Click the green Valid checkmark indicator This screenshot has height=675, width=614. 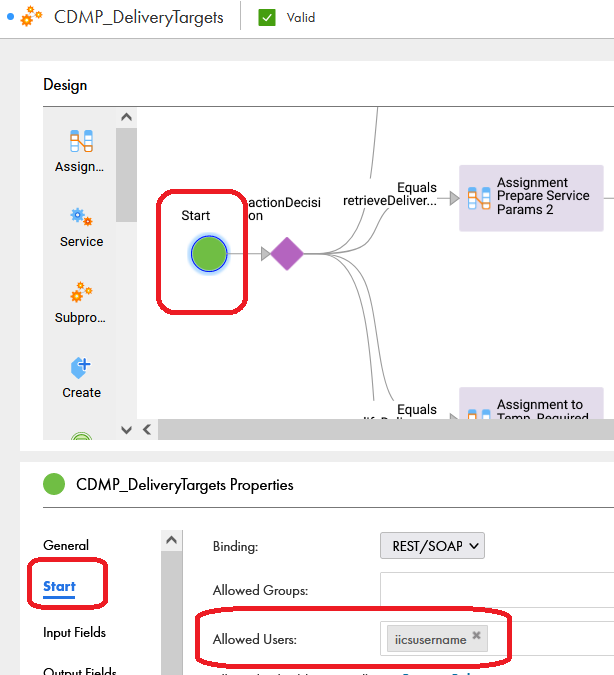(267, 18)
